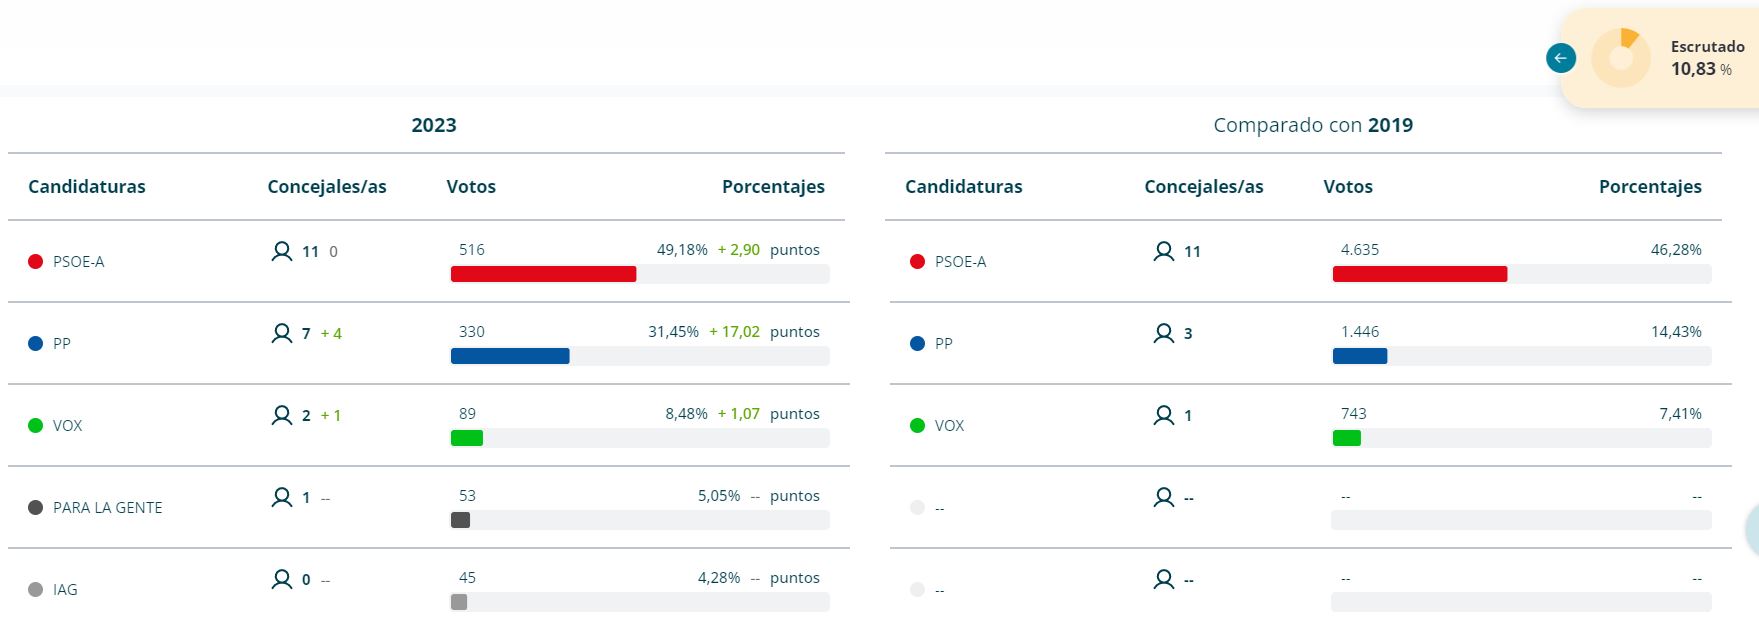
Task: Click the Concejales/as header in 2023 table
Action: [x=327, y=187]
